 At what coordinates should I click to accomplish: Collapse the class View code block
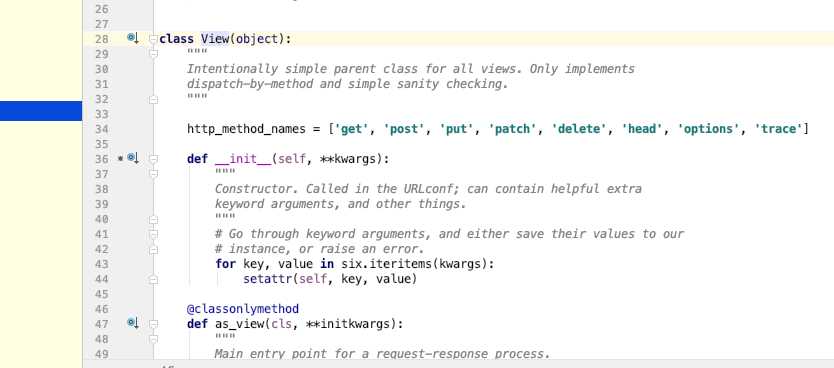click(x=153, y=39)
